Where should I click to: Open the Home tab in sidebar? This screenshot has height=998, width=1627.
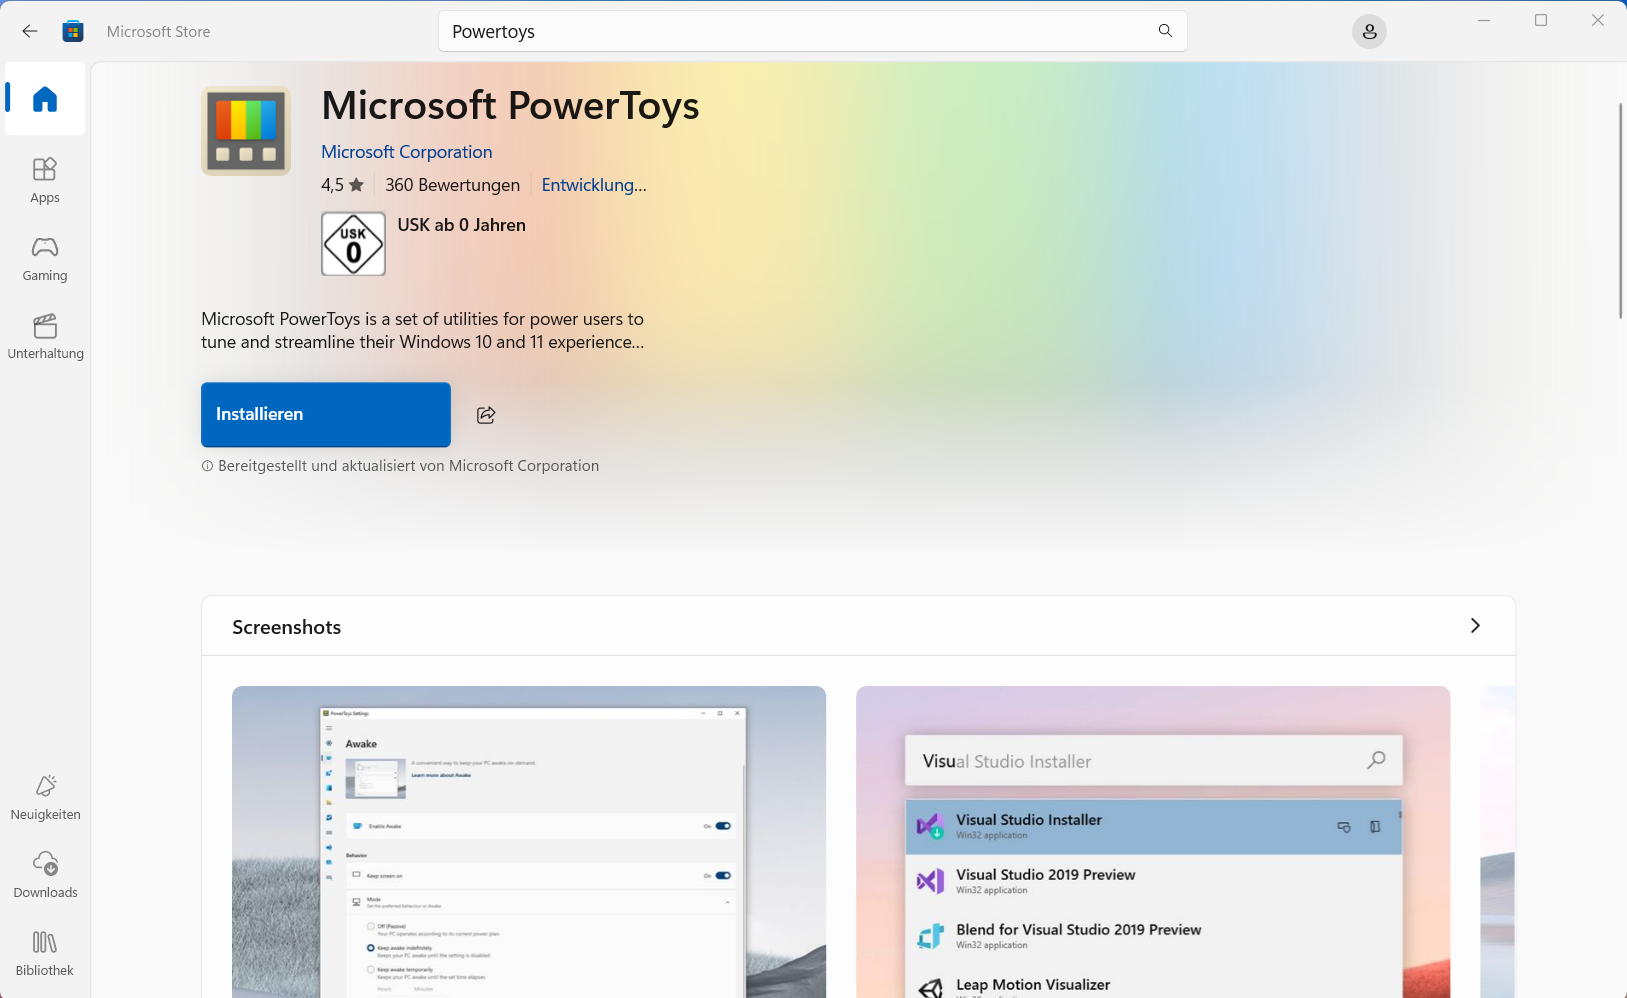coord(45,99)
